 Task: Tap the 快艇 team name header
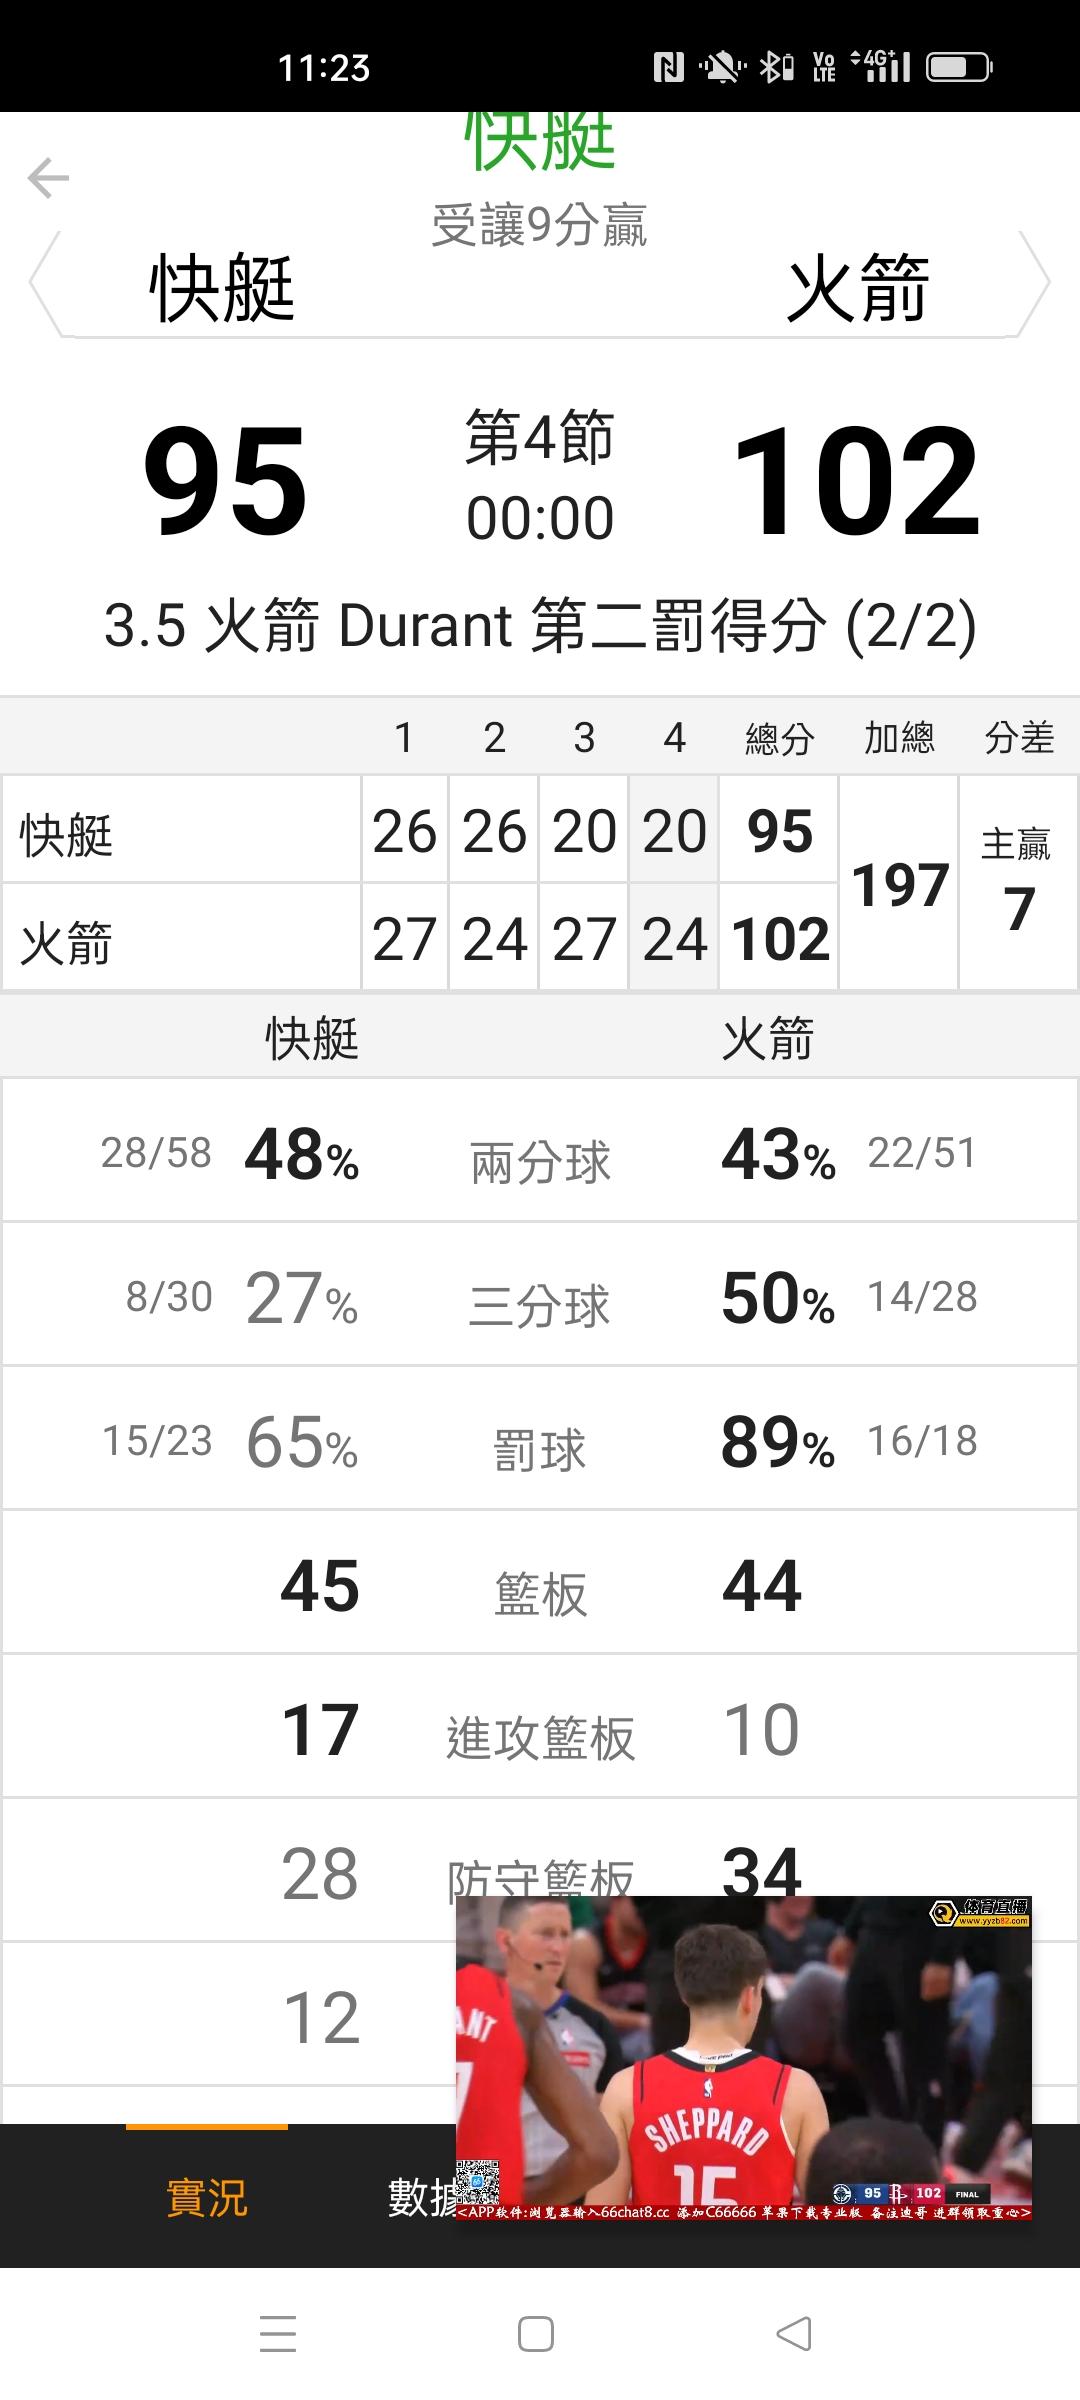222,288
